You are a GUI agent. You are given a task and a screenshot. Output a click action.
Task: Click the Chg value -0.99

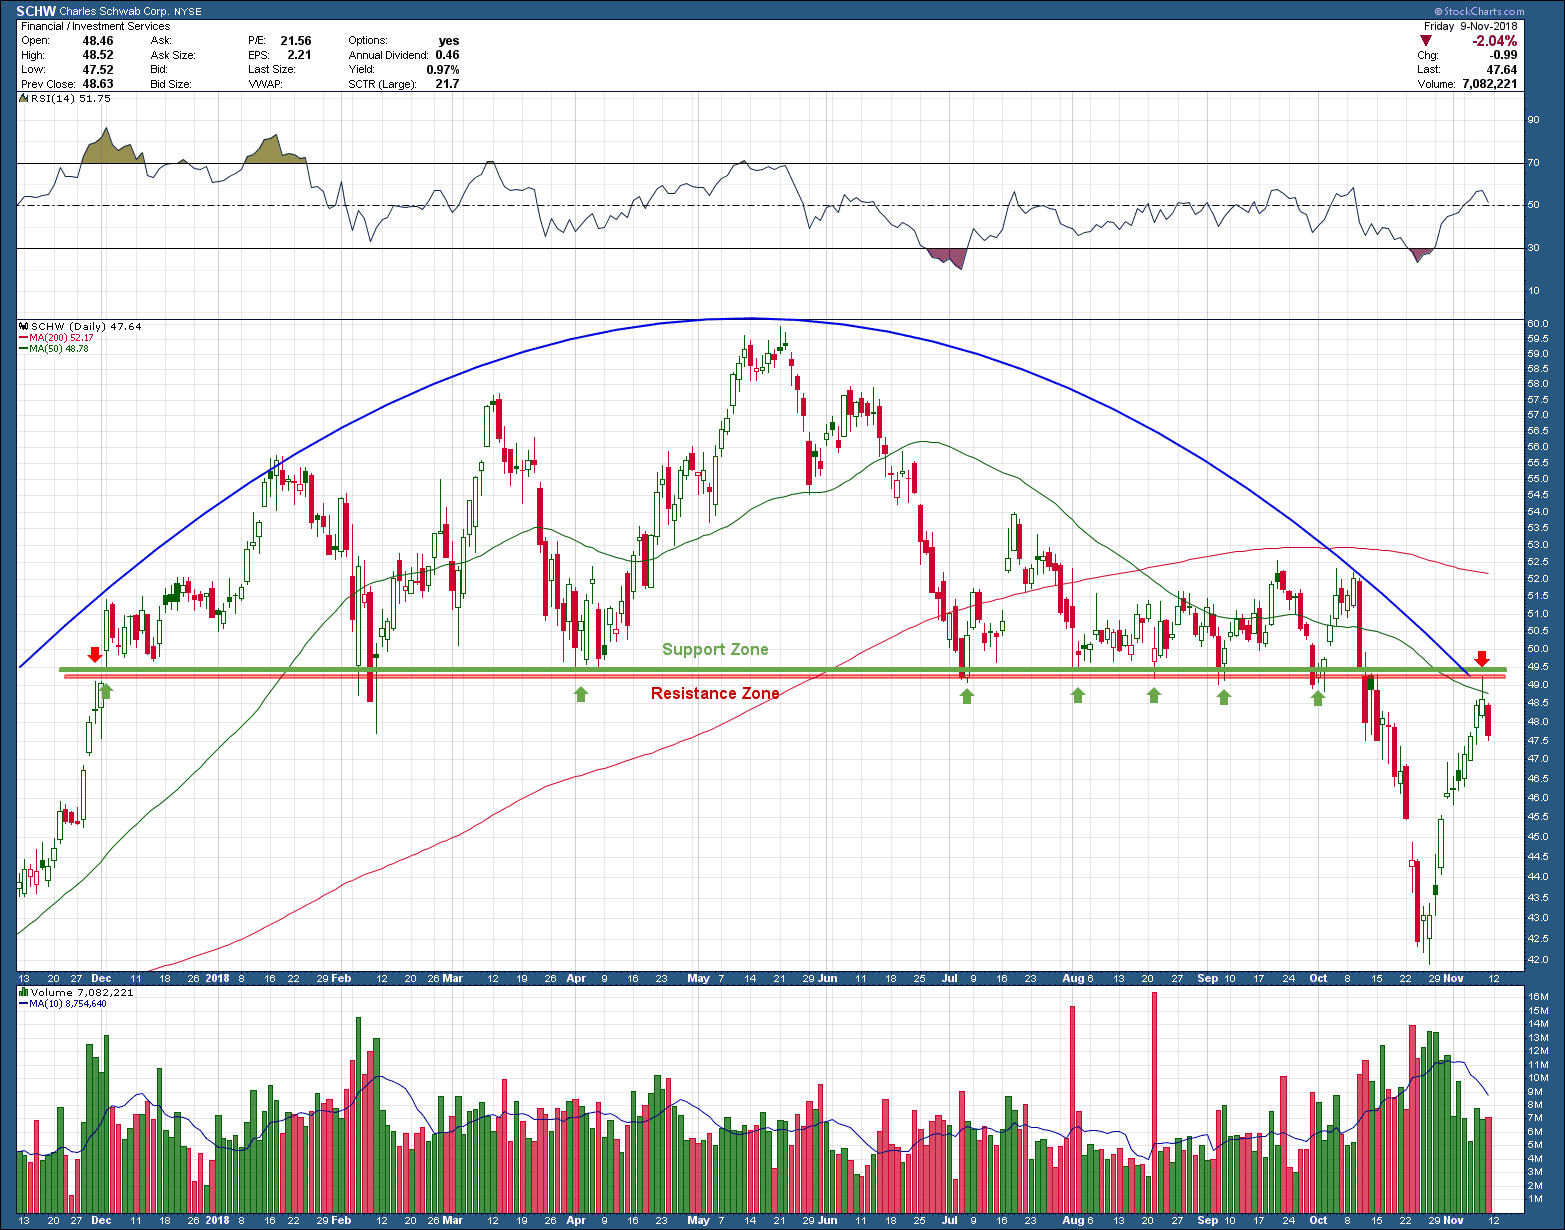[1503, 55]
